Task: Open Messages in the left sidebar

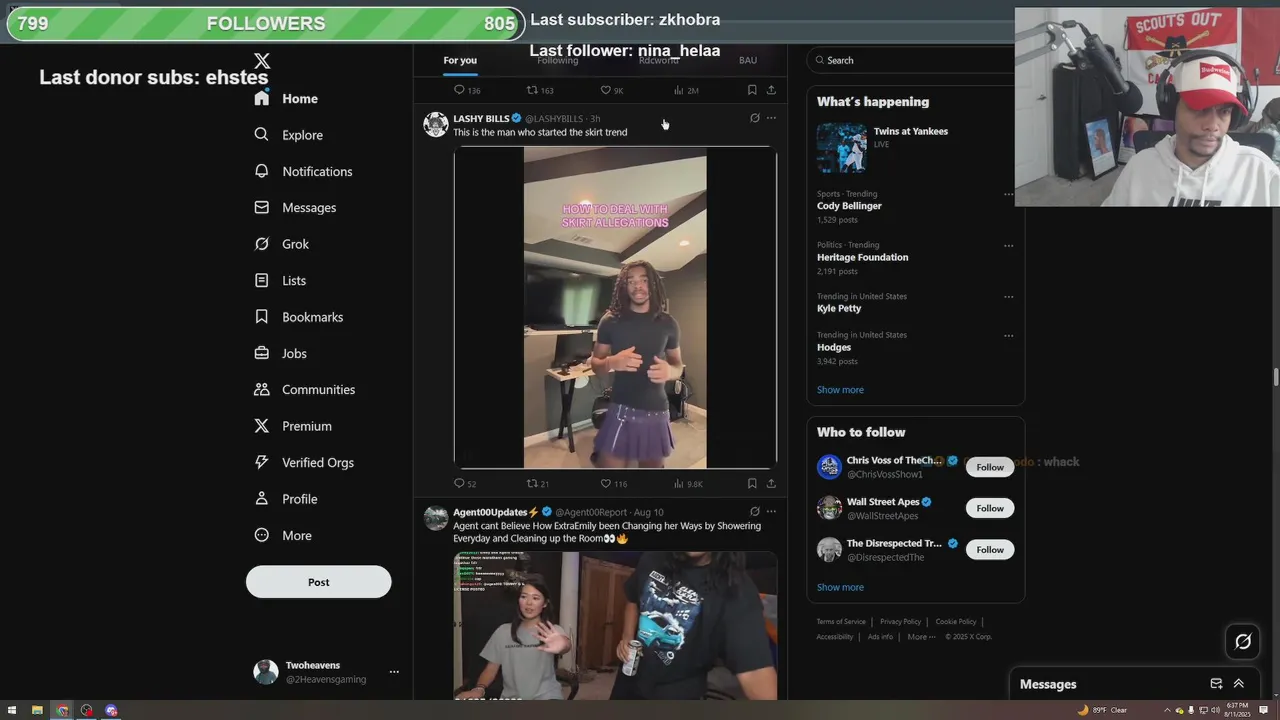Action: (295, 208)
